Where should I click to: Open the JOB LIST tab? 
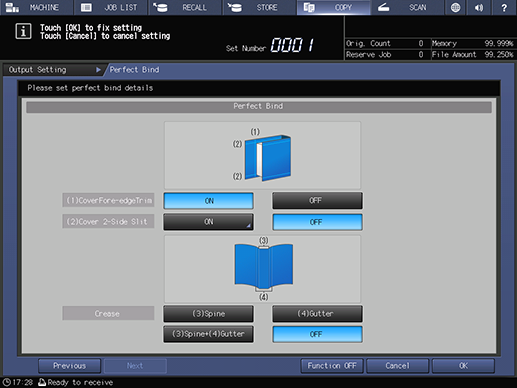(111, 7)
